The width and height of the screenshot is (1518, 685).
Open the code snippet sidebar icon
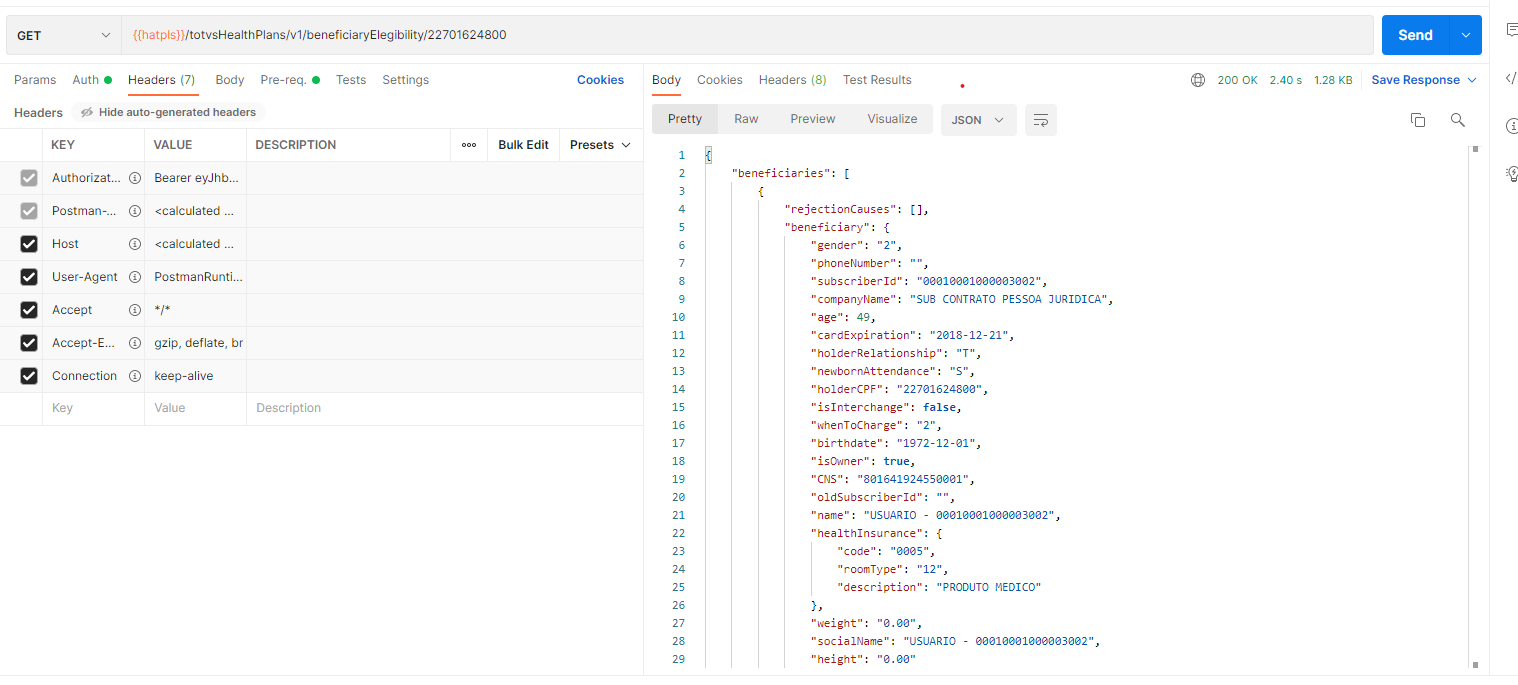pyautogui.click(x=1510, y=78)
